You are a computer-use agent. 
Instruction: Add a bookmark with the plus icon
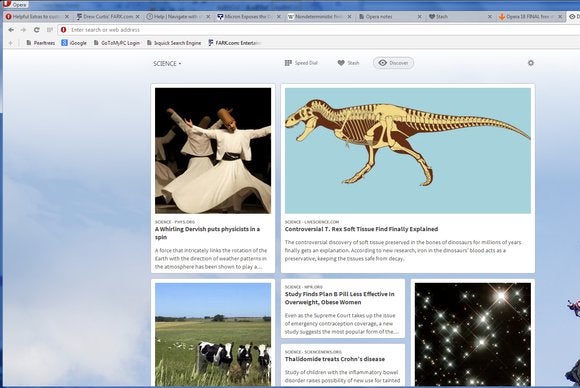tap(10, 43)
